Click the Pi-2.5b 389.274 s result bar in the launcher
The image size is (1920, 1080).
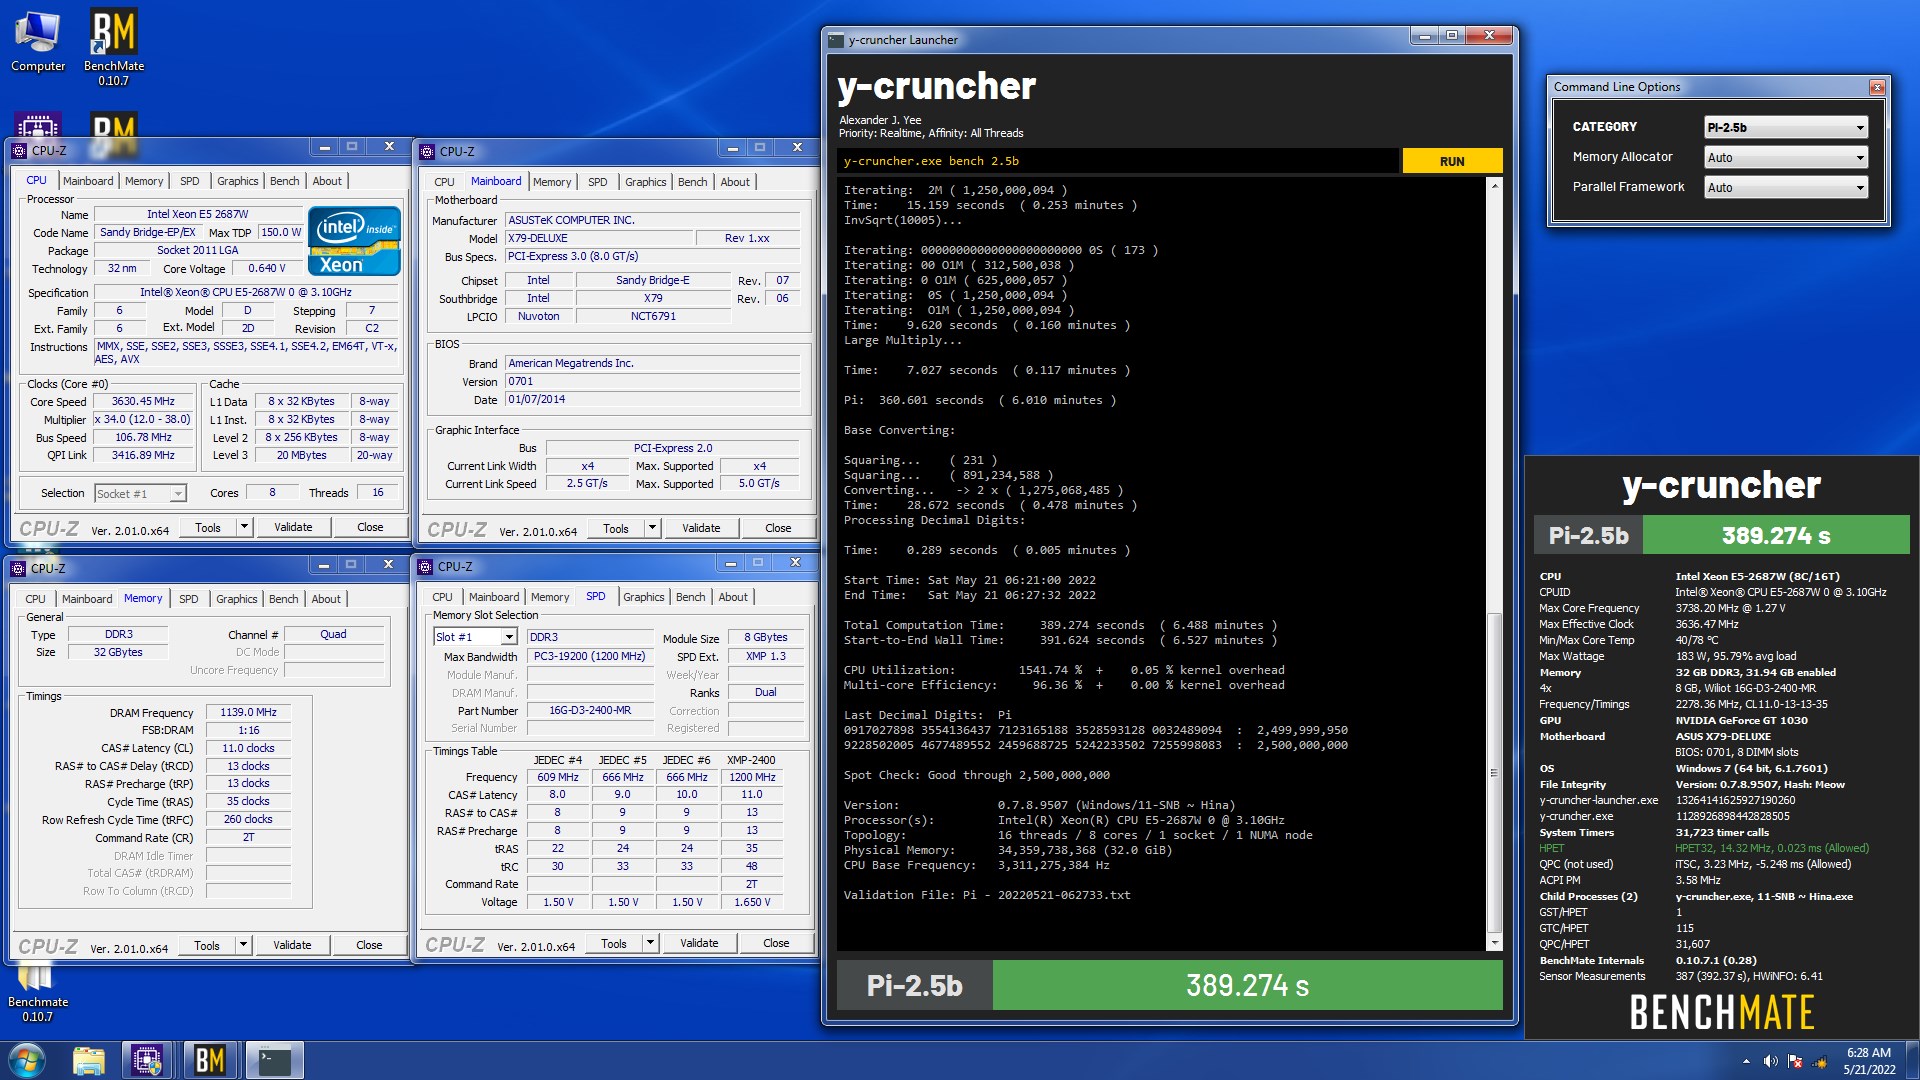1169,986
